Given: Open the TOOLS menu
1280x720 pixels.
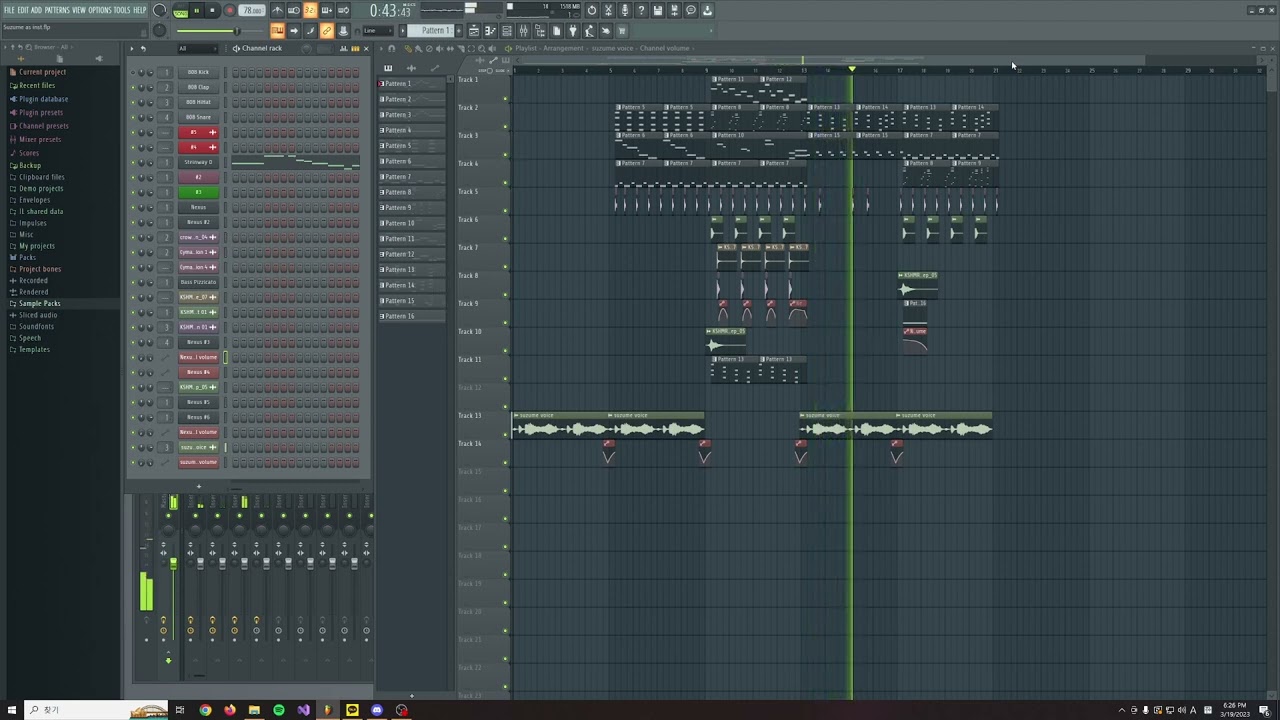Looking at the screenshot, I should [x=122, y=10].
